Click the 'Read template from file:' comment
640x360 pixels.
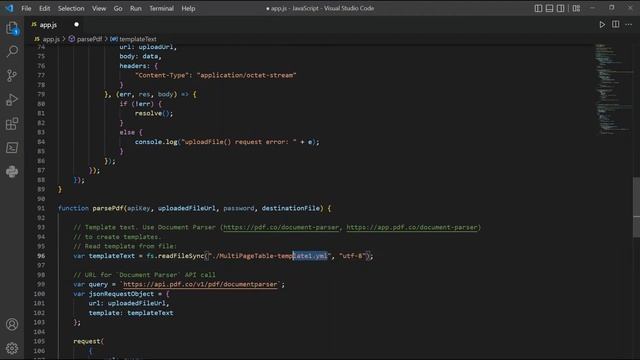point(125,246)
